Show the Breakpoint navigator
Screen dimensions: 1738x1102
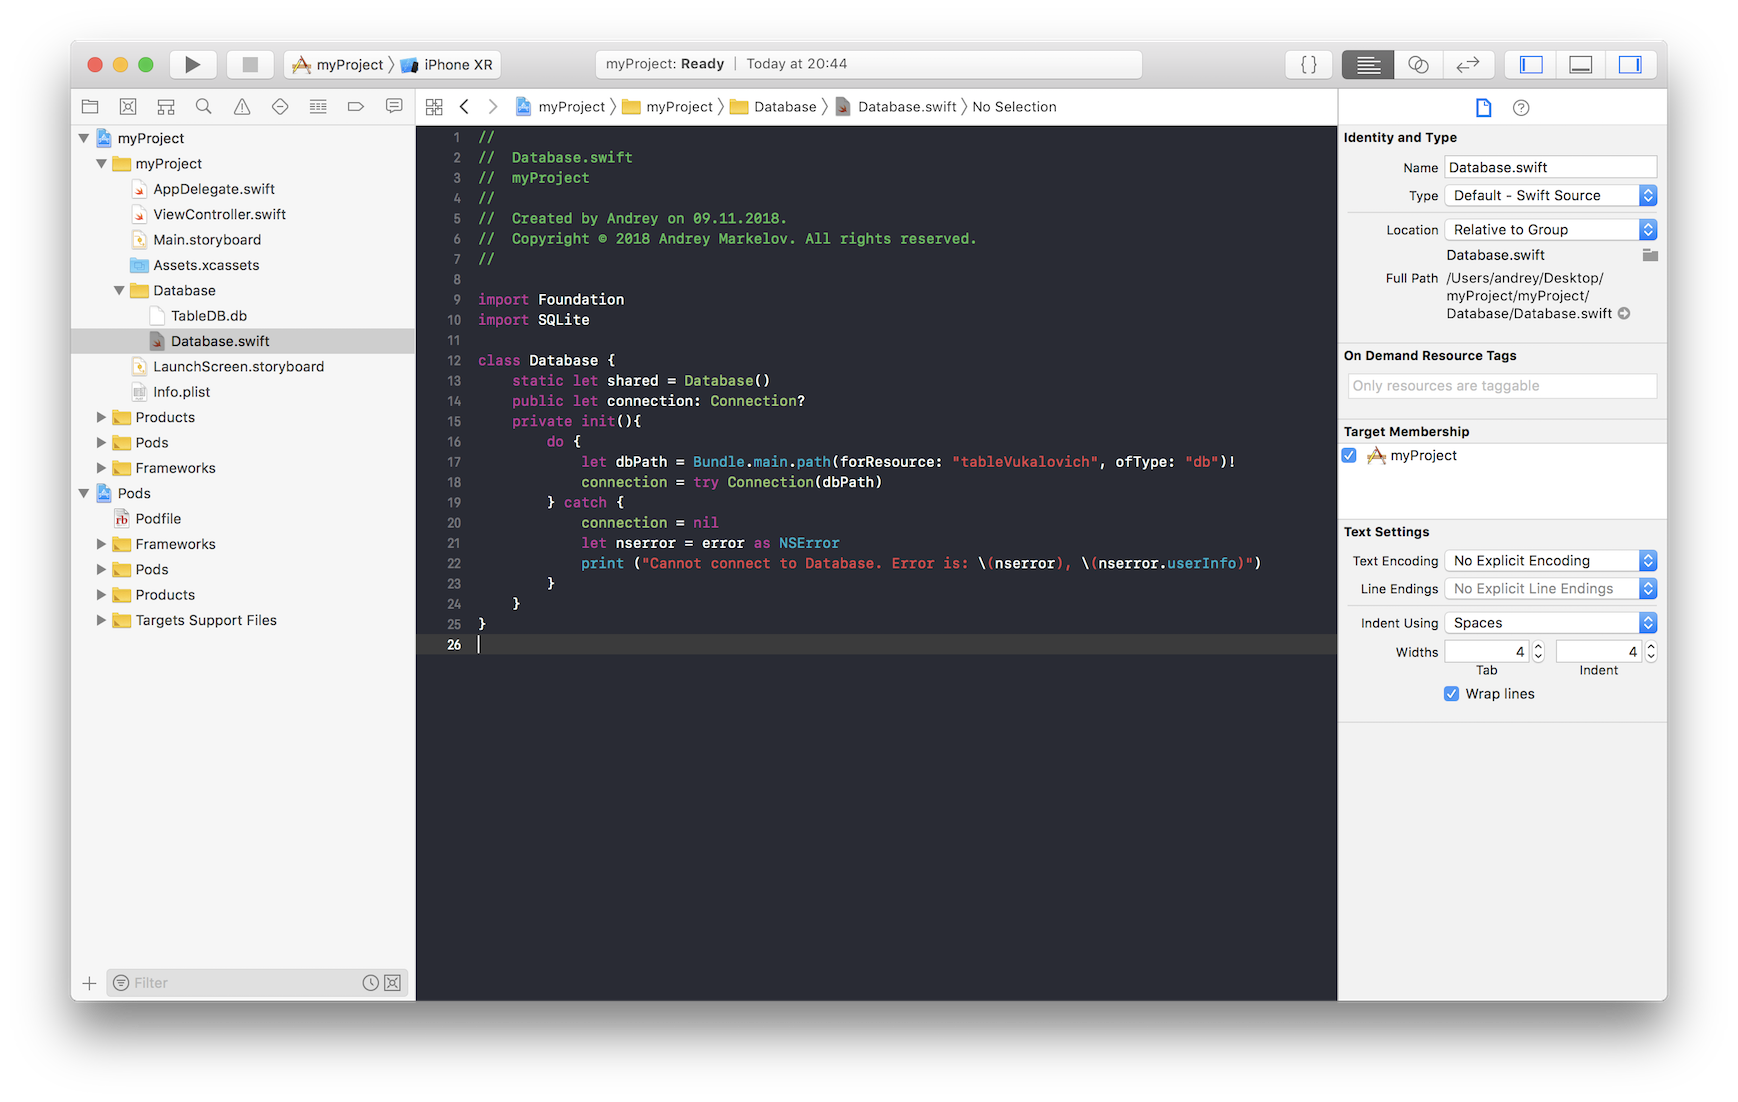click(x=356, y=107)
